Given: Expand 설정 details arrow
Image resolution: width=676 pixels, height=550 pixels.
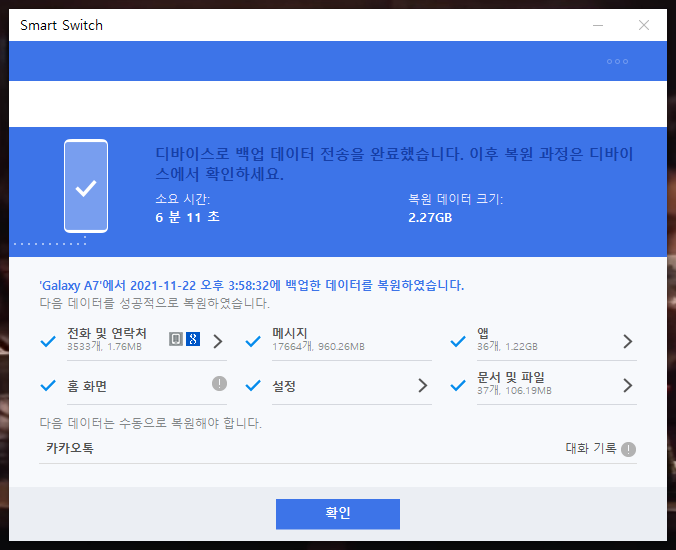Looking at the screenshot, I should [423, 385].
